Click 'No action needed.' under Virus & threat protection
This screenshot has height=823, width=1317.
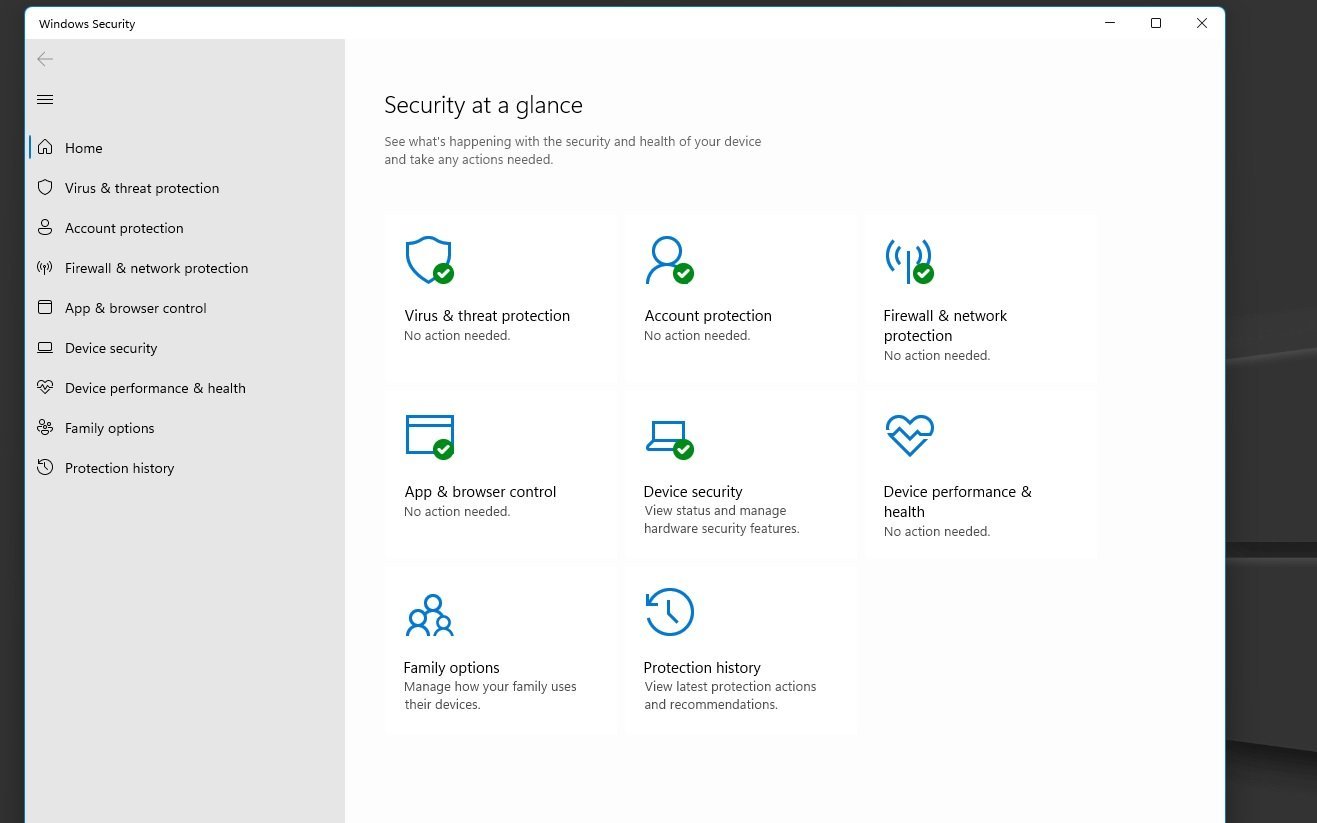457,336
